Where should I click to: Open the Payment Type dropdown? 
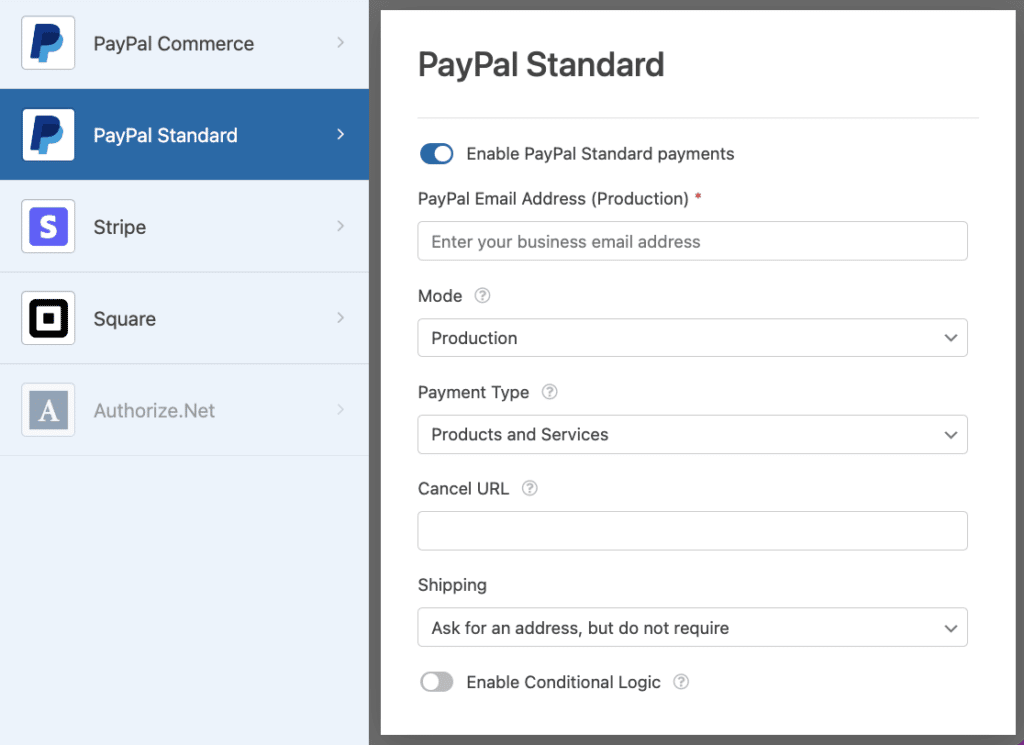[x=692, y=434]
